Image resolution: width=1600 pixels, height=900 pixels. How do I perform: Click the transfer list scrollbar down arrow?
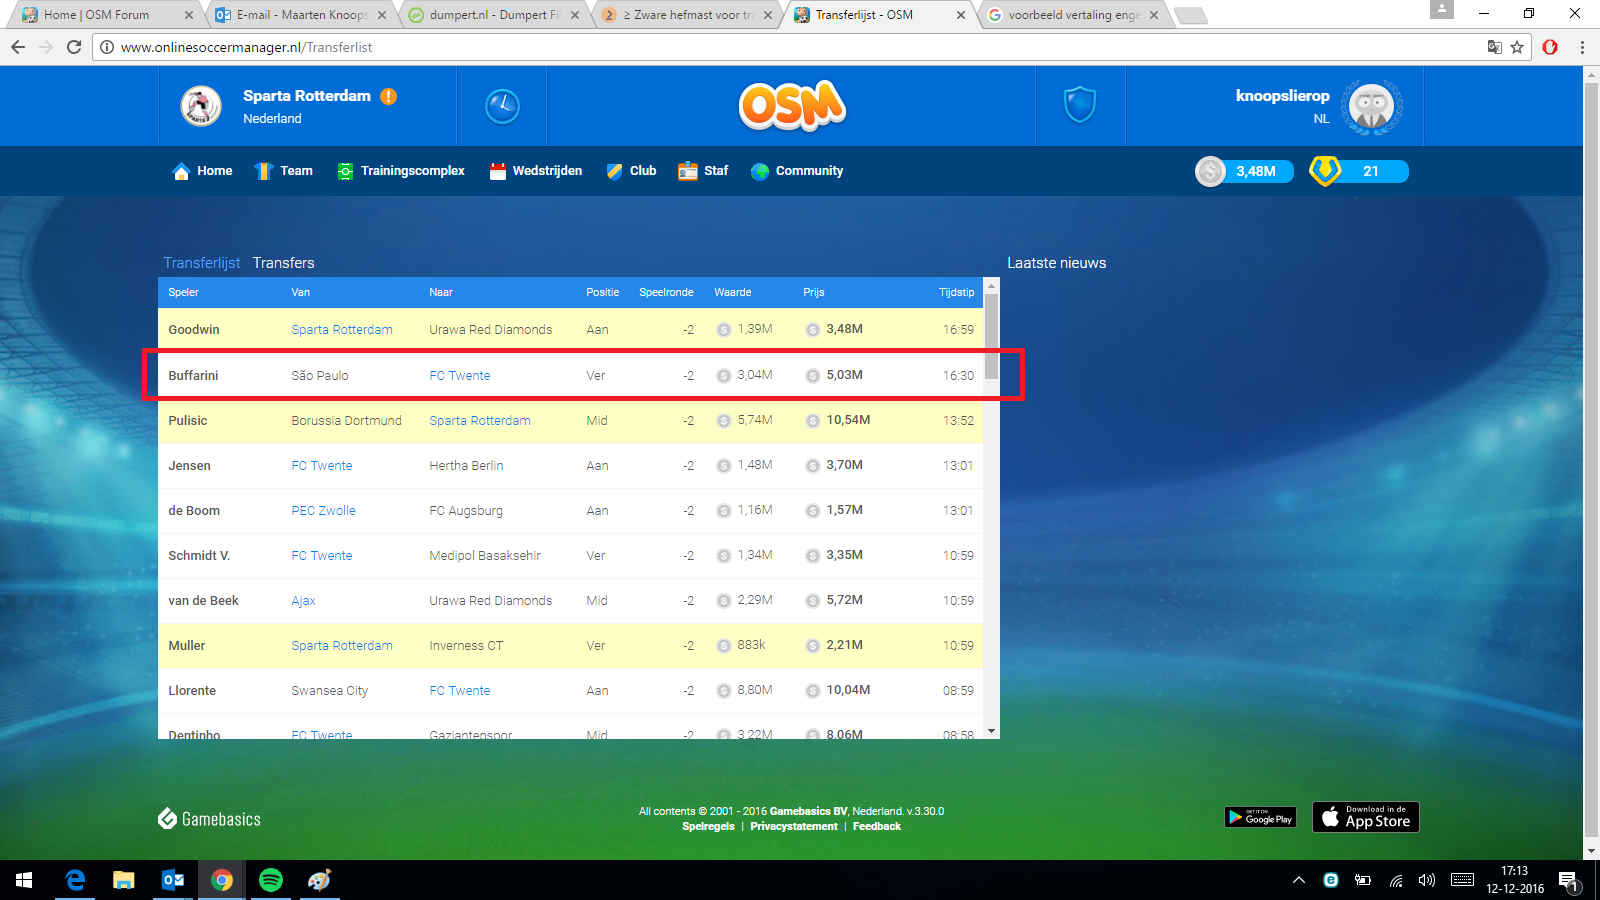tap(991, 731)
